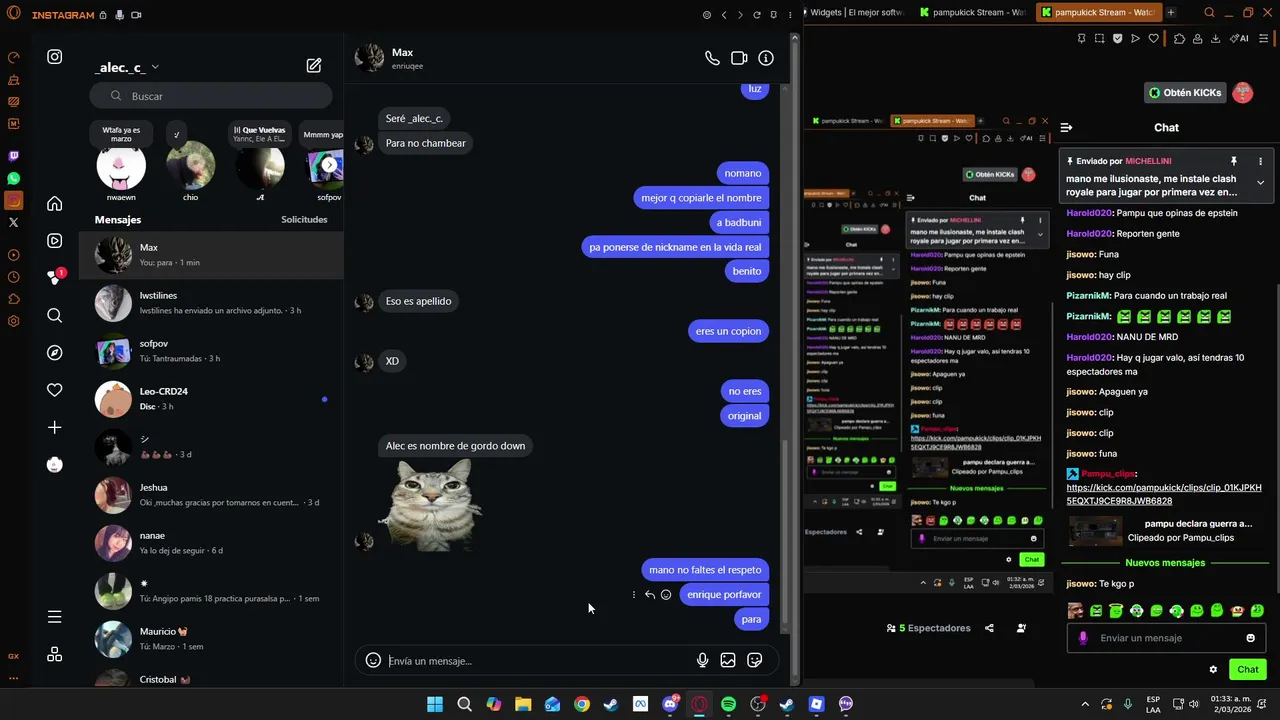Viewport: 1280px width, 720px height.
Task: Expand the pinned message from MICHELLINI
Action: (x=1260, y=183)
